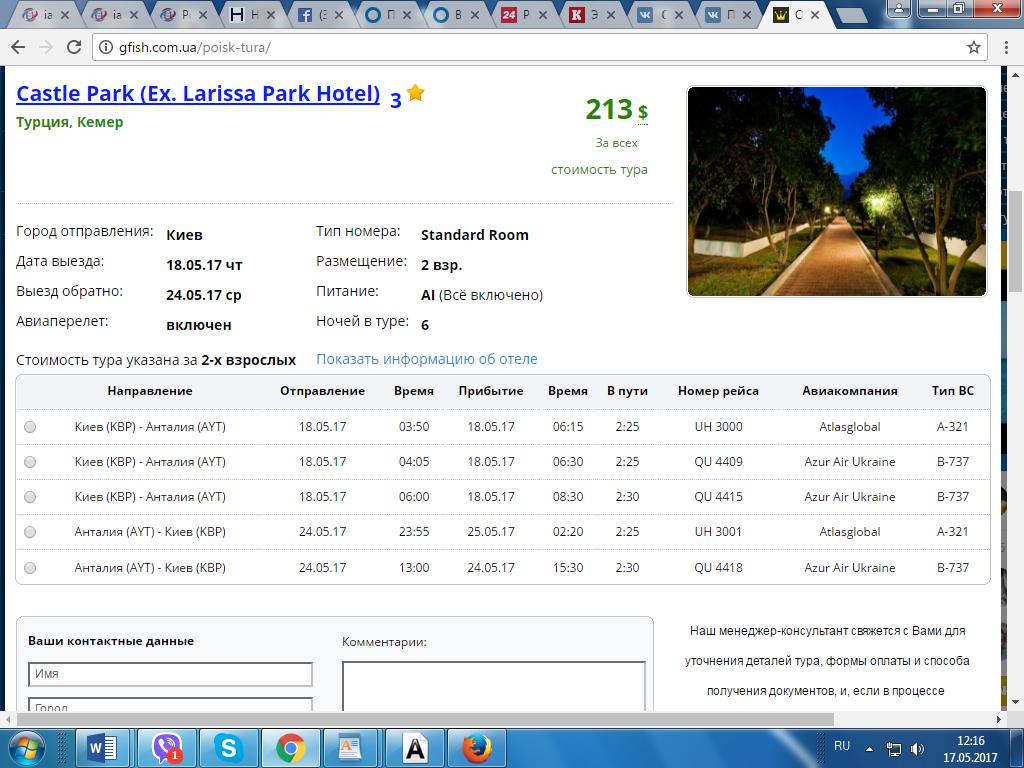This screenshot has height=768, width=1024.
Task: Reload the page with the refresh icon
Action: coord(74,47)
